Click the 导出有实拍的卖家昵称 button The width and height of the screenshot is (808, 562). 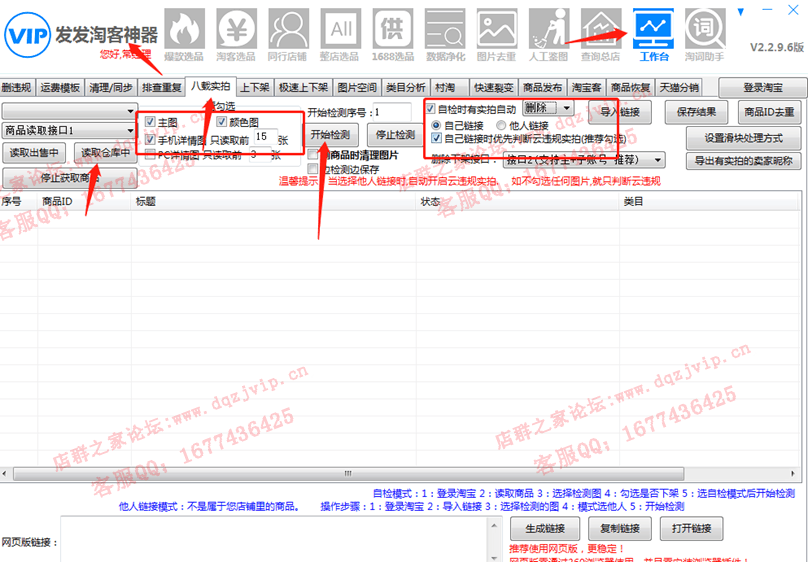tap(744, 161)
